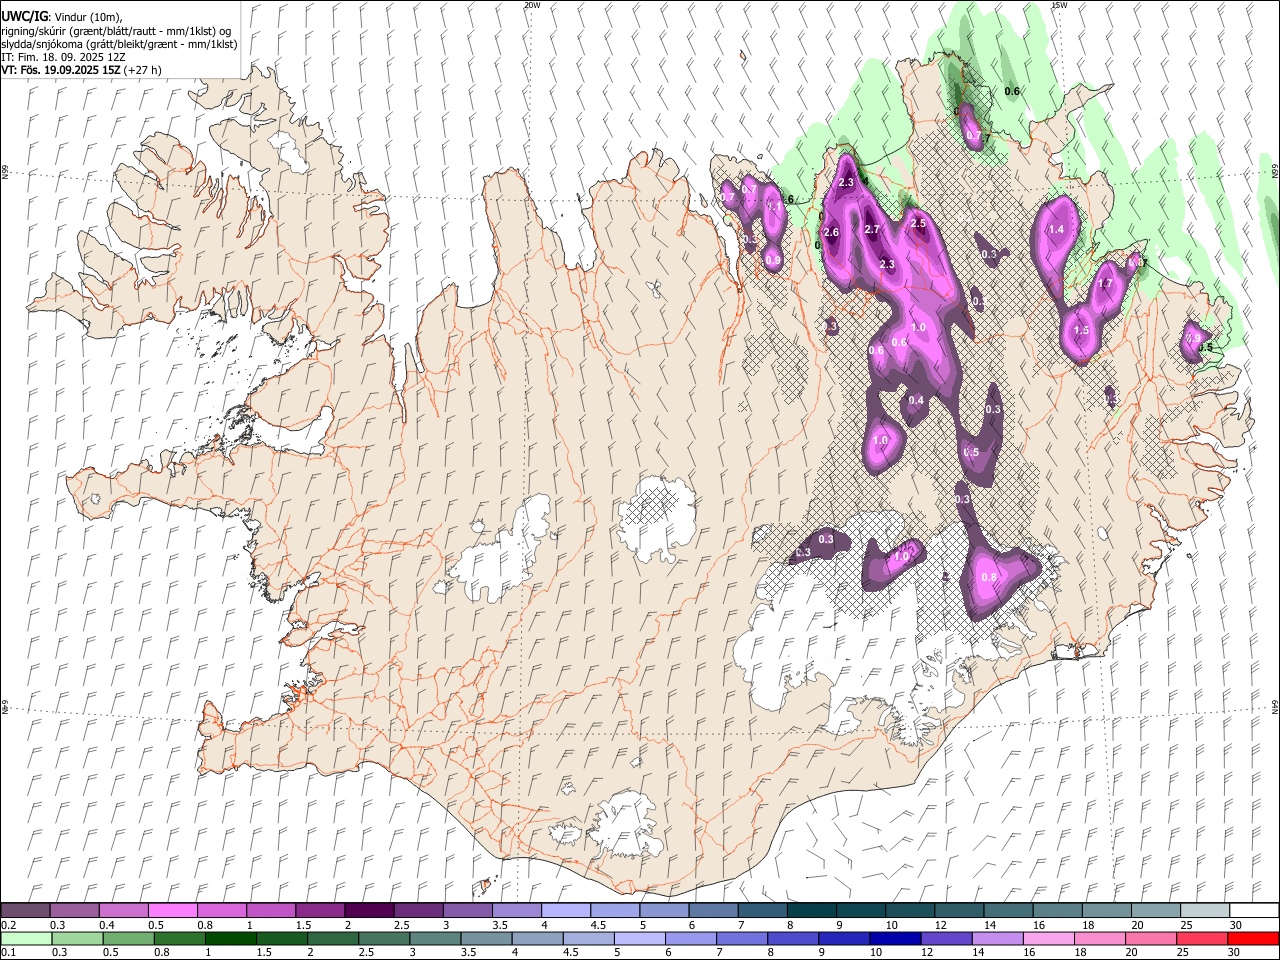Click the 2.7 precipitation value on the map
Screen dimensions: 1280x960
click(x=871, y=229)
